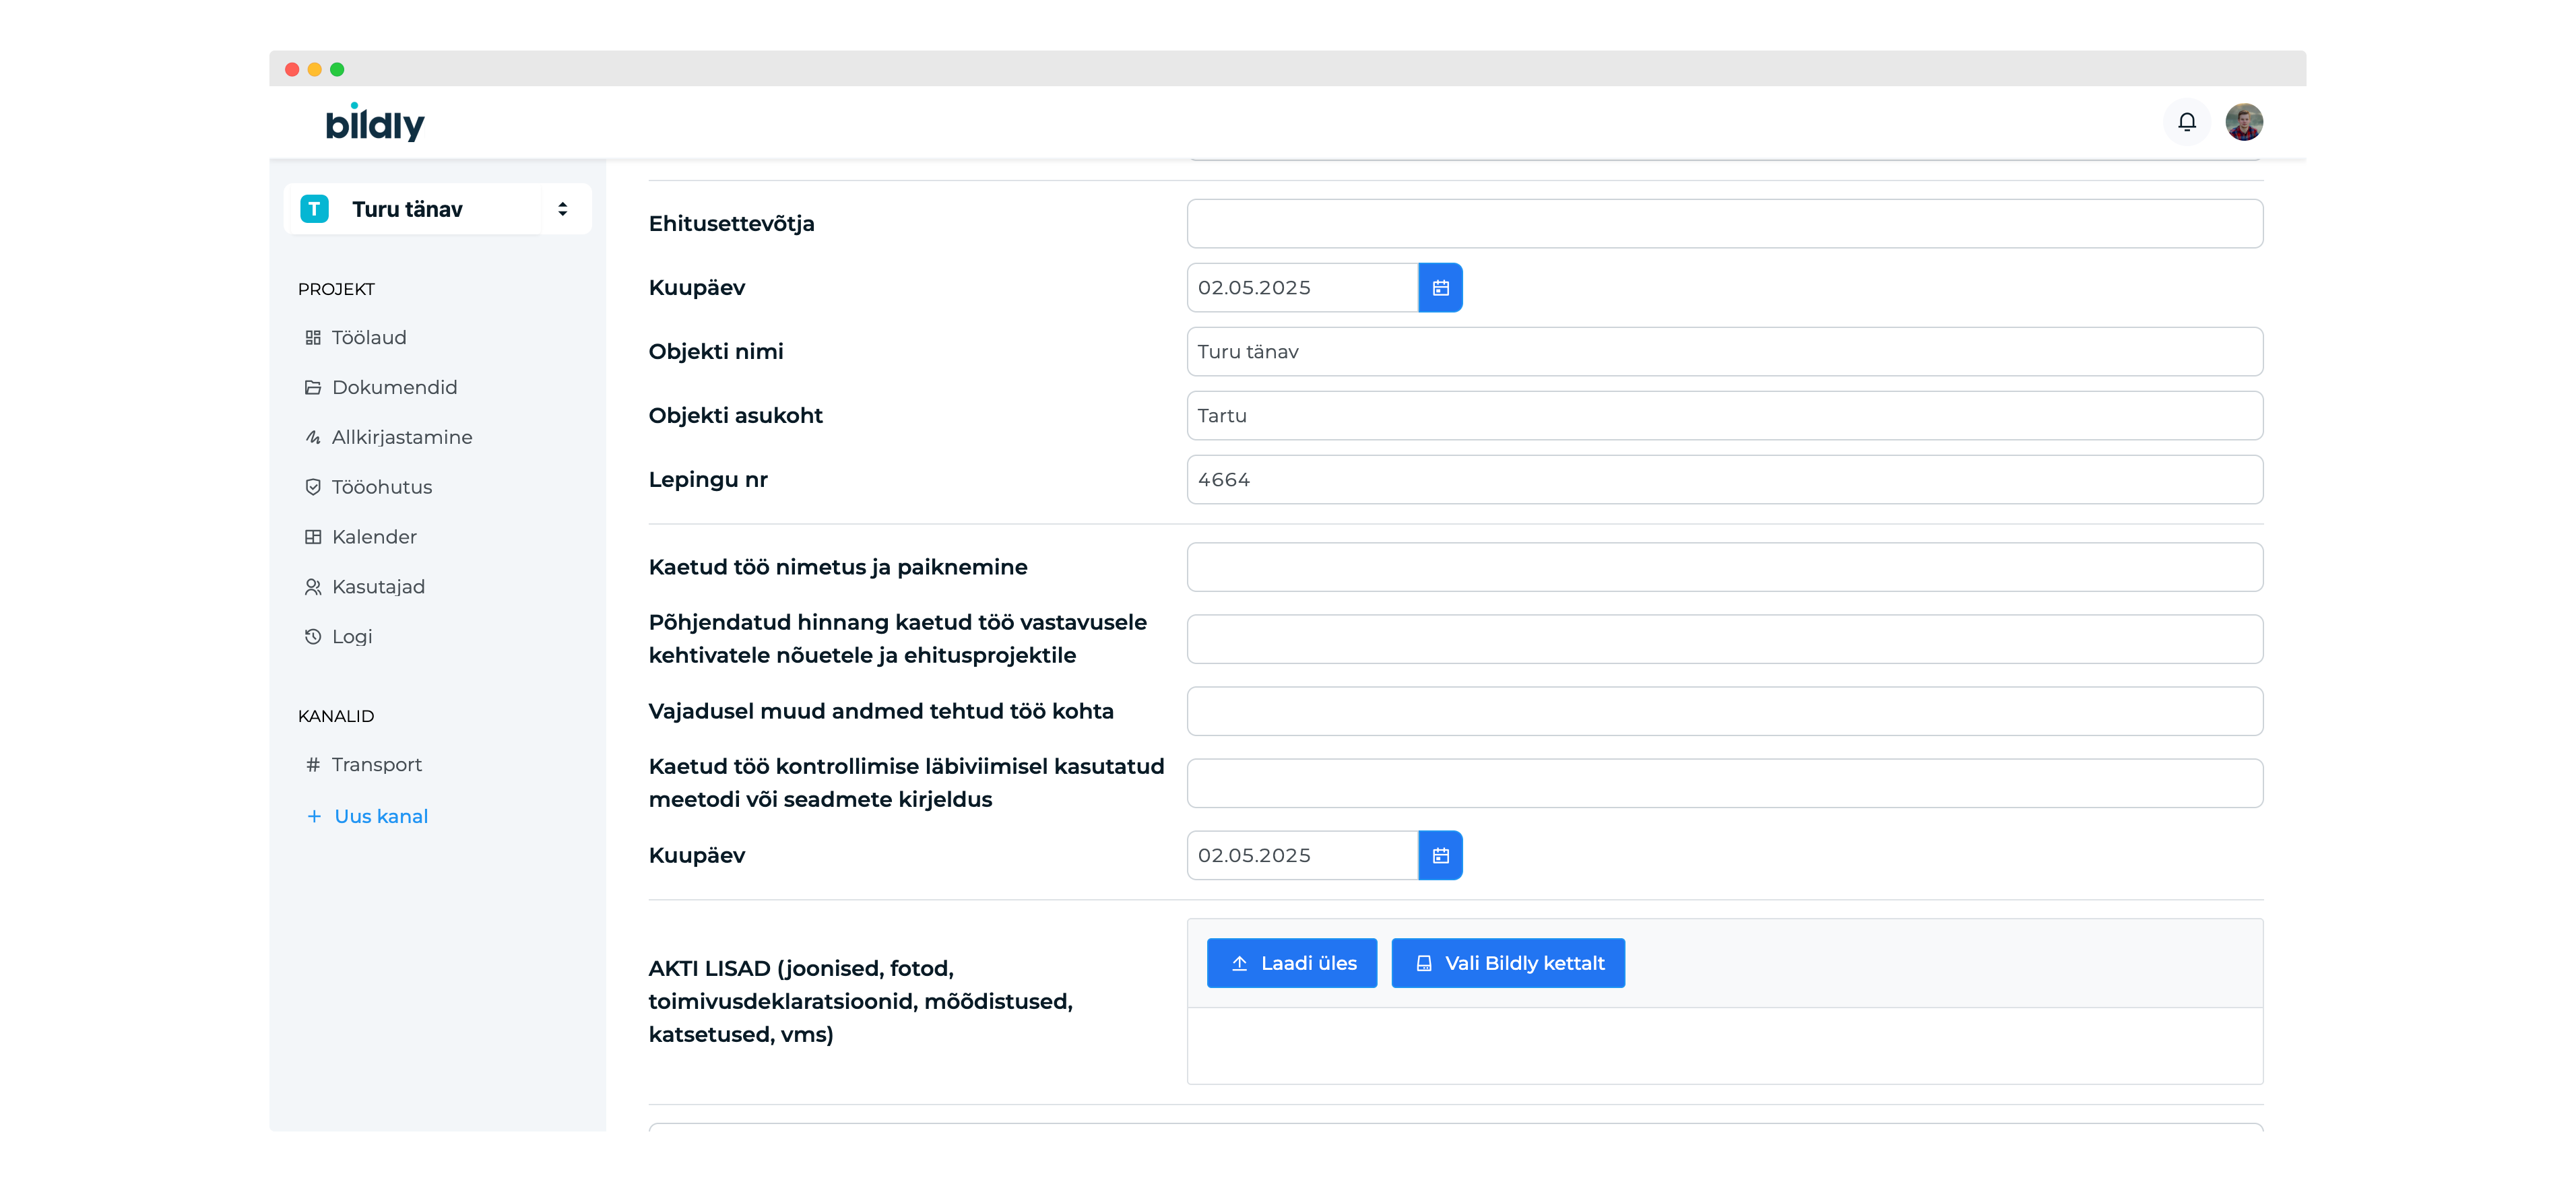Open the user profile avatar
The width and height of the screenshot is (2576, 1182).
point(2244,122)
